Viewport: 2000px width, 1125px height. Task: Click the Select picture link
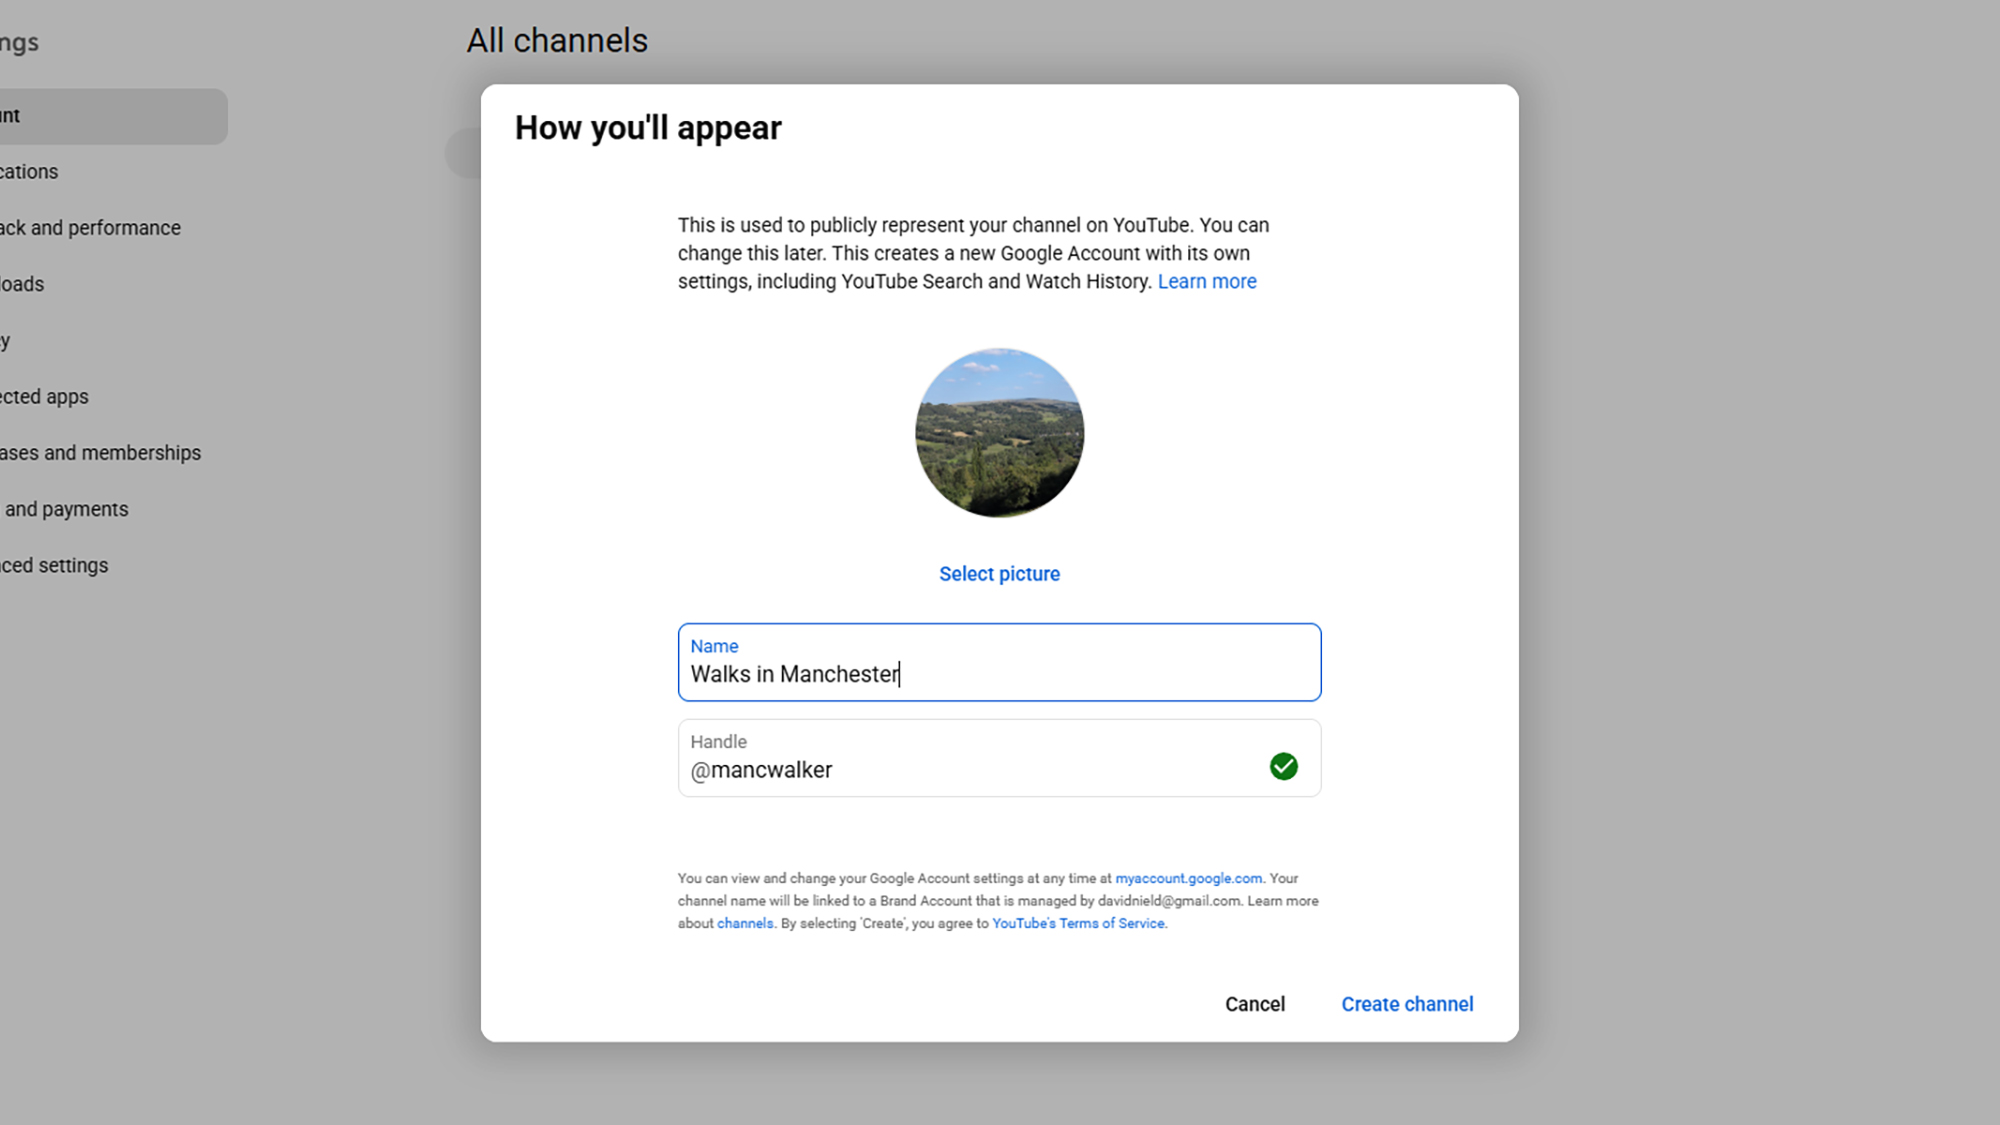999,574
